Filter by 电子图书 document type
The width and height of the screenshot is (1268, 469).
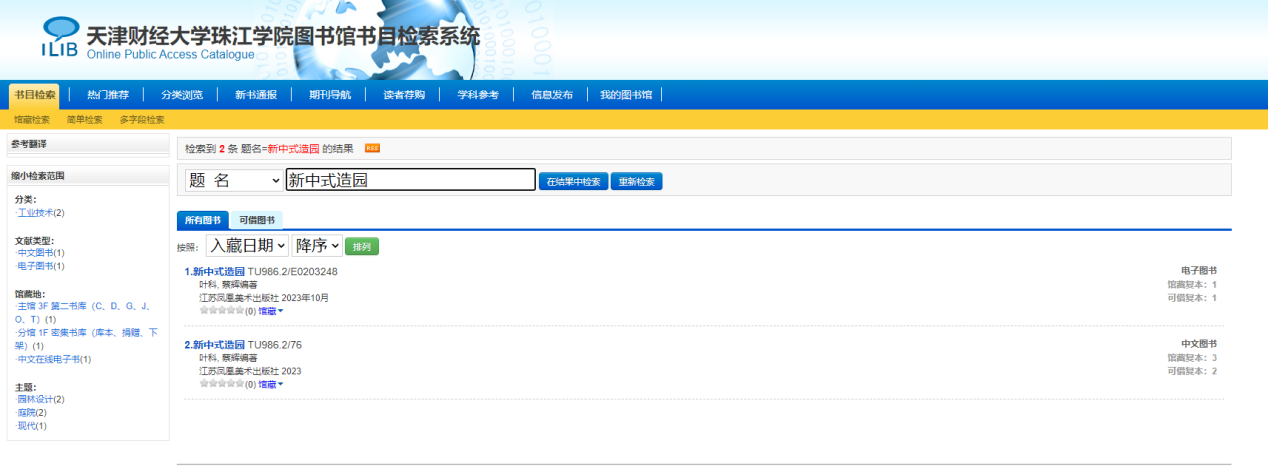point(36,266)
